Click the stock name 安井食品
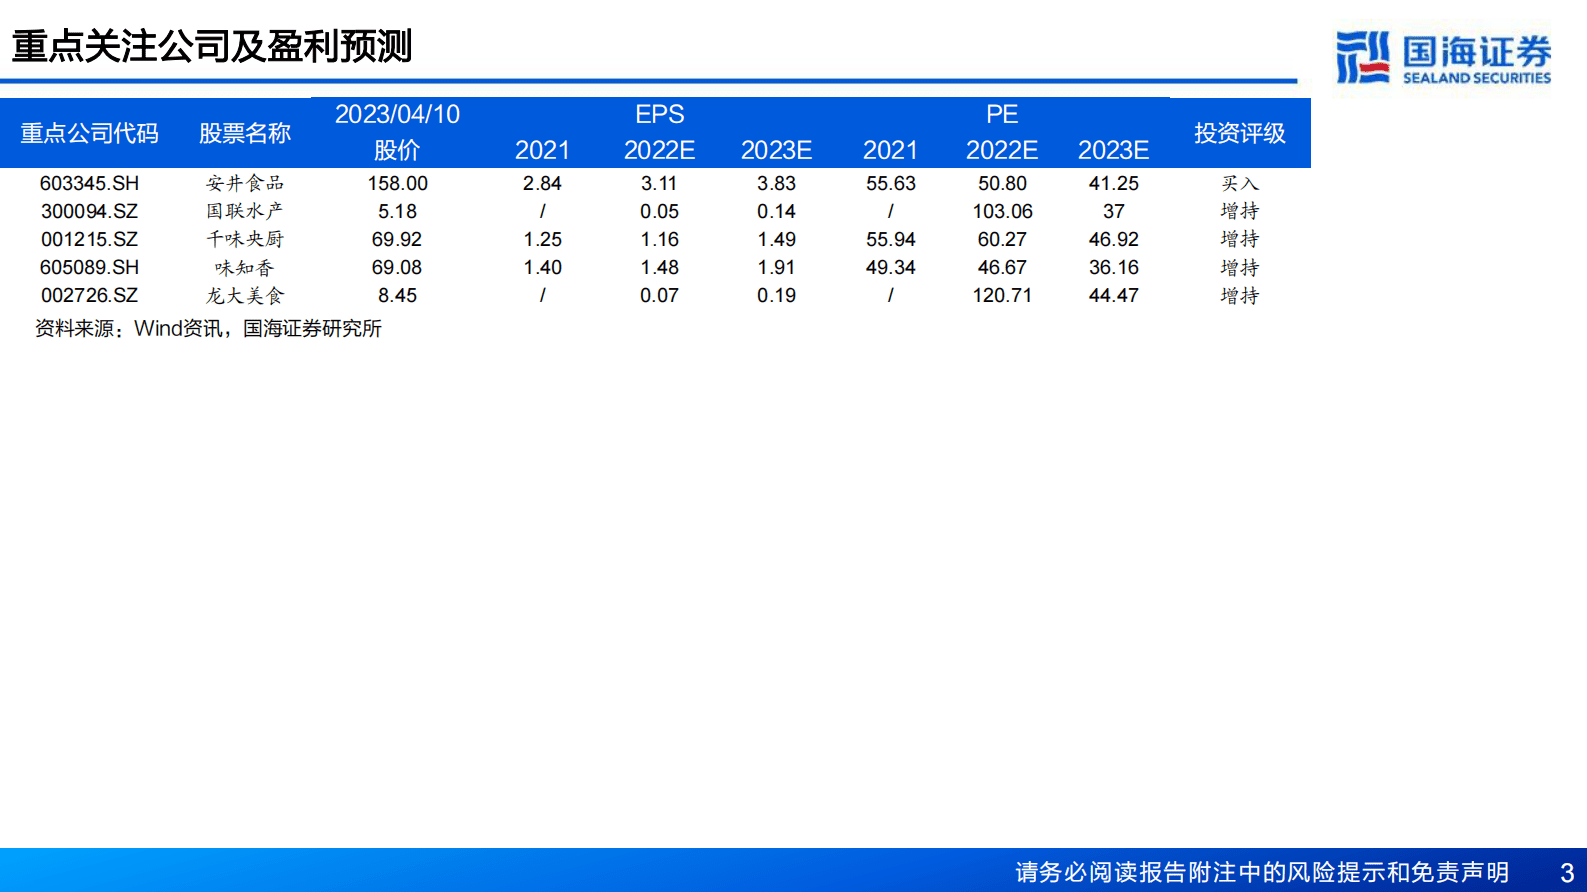Viewport: 1587px width, 892px height. [245, 183]
